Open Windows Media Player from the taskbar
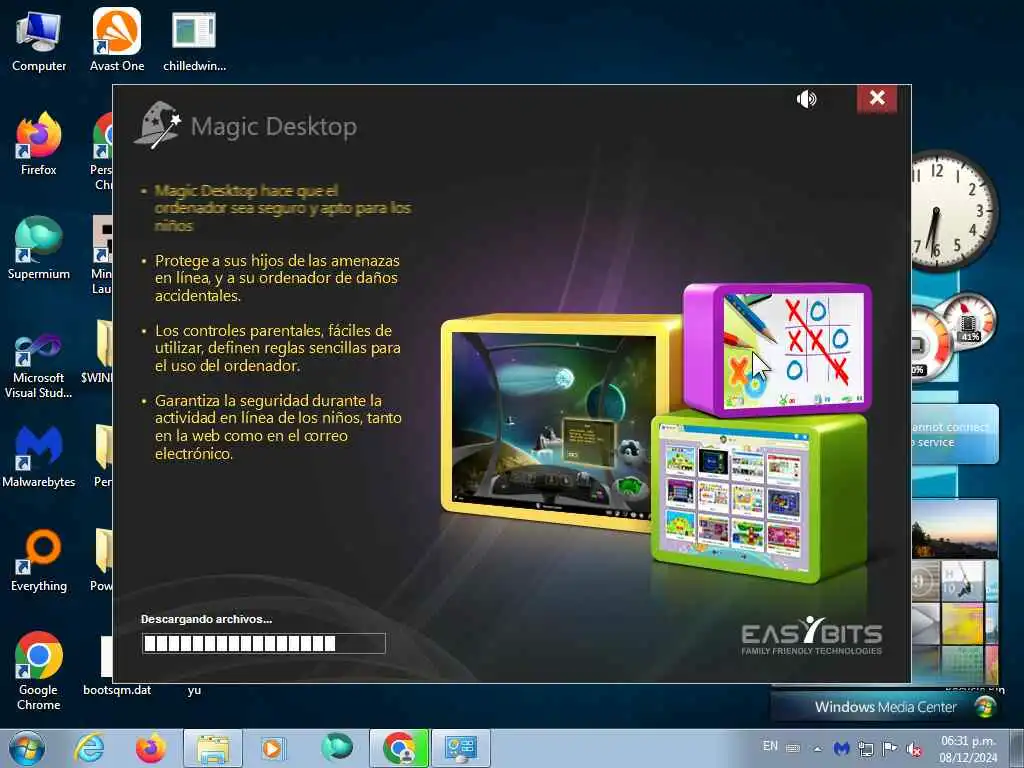Image resolution: width=1024 pixels, height=768 pixels. point(272,748)
